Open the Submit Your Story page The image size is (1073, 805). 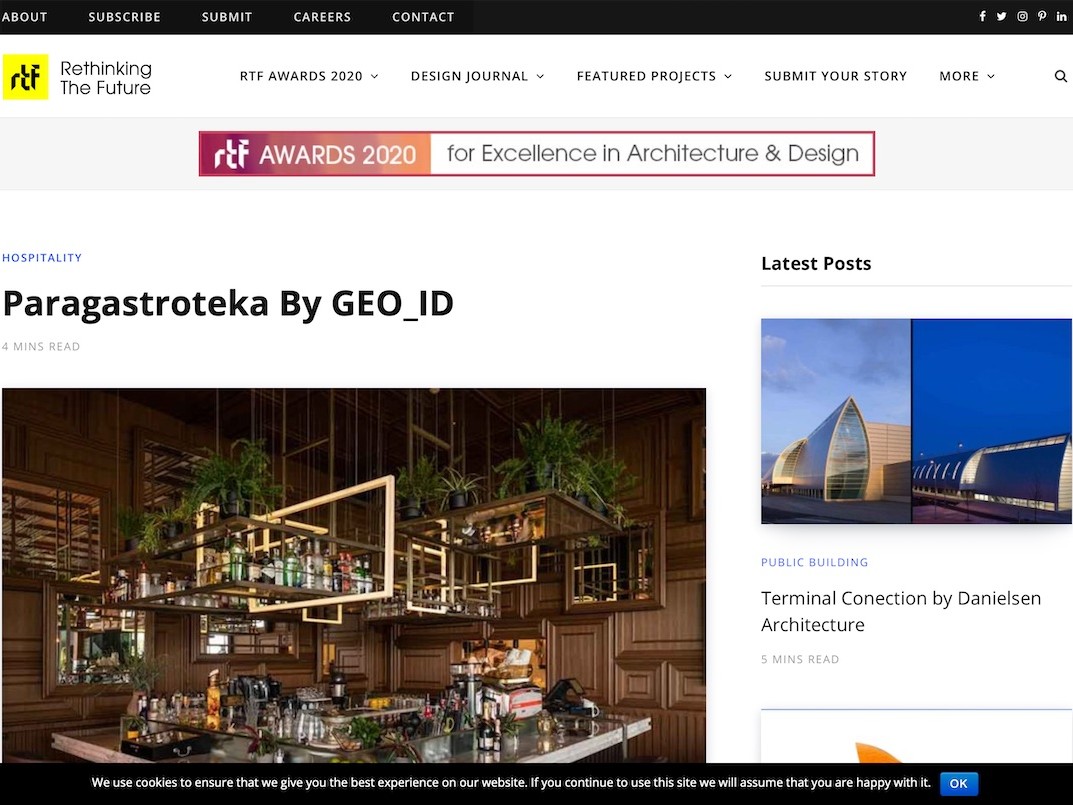(836, 76)
